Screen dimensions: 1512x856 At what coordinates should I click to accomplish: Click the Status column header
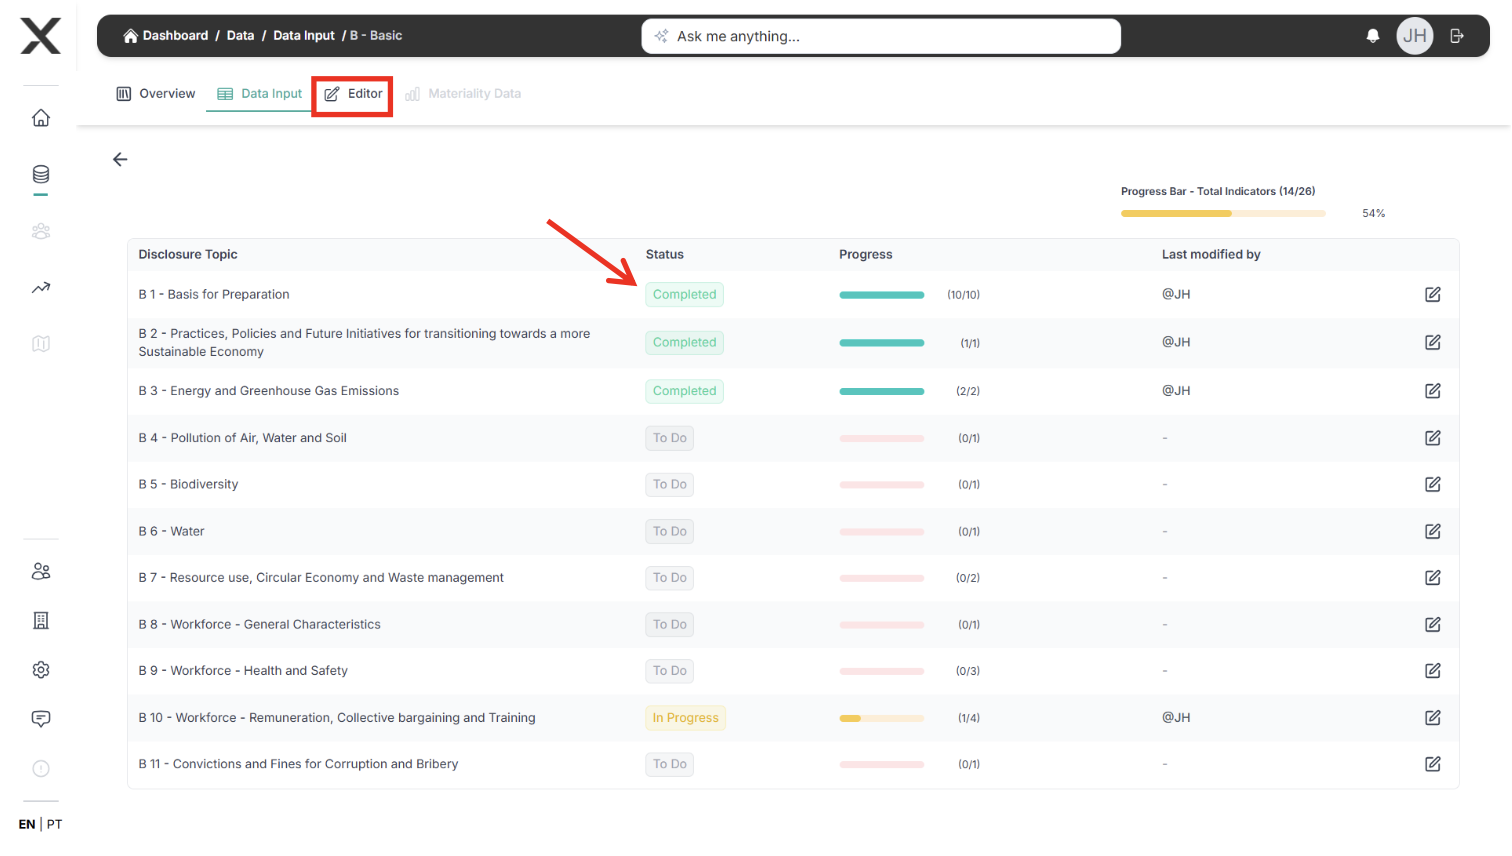tap(665, 255)
